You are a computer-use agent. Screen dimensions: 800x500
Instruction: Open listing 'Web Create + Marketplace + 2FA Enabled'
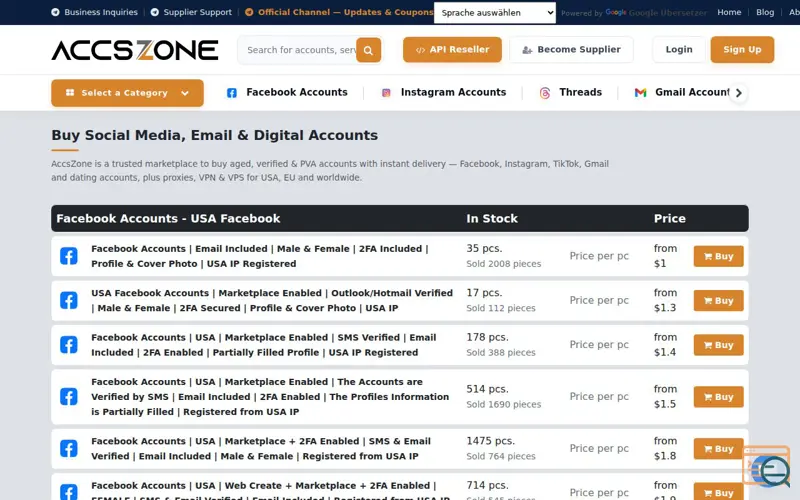270,491
